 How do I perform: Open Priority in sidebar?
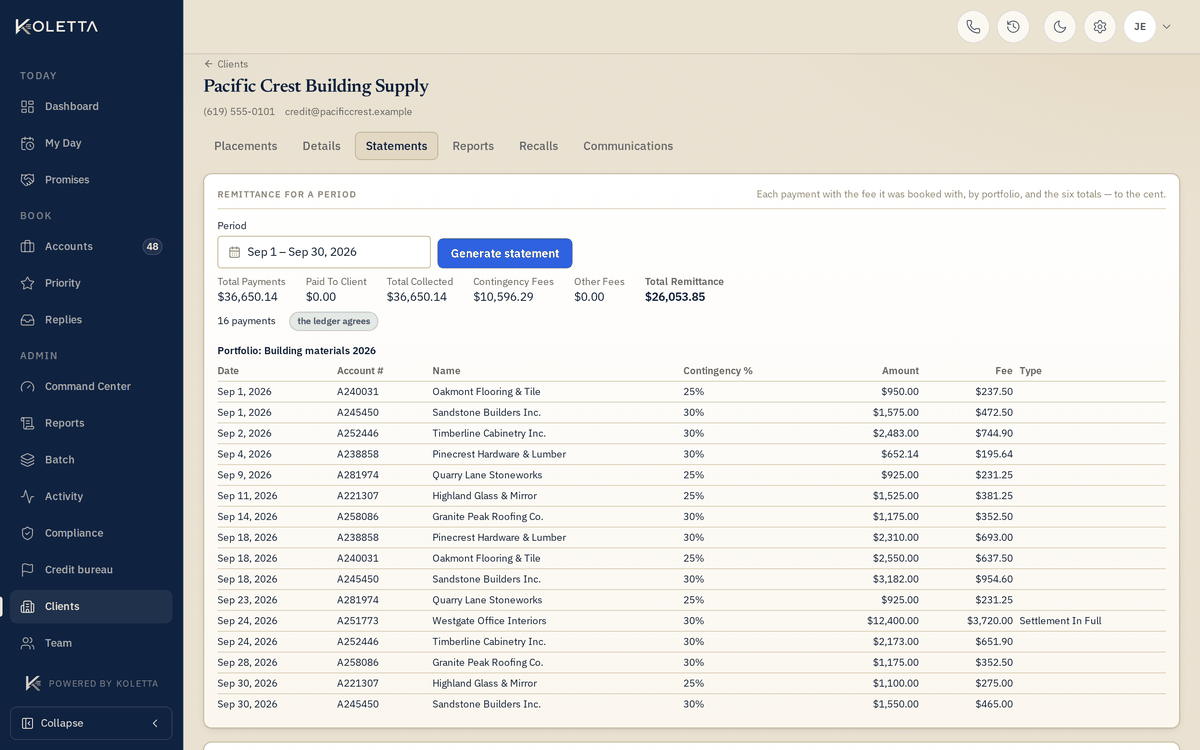91,283
